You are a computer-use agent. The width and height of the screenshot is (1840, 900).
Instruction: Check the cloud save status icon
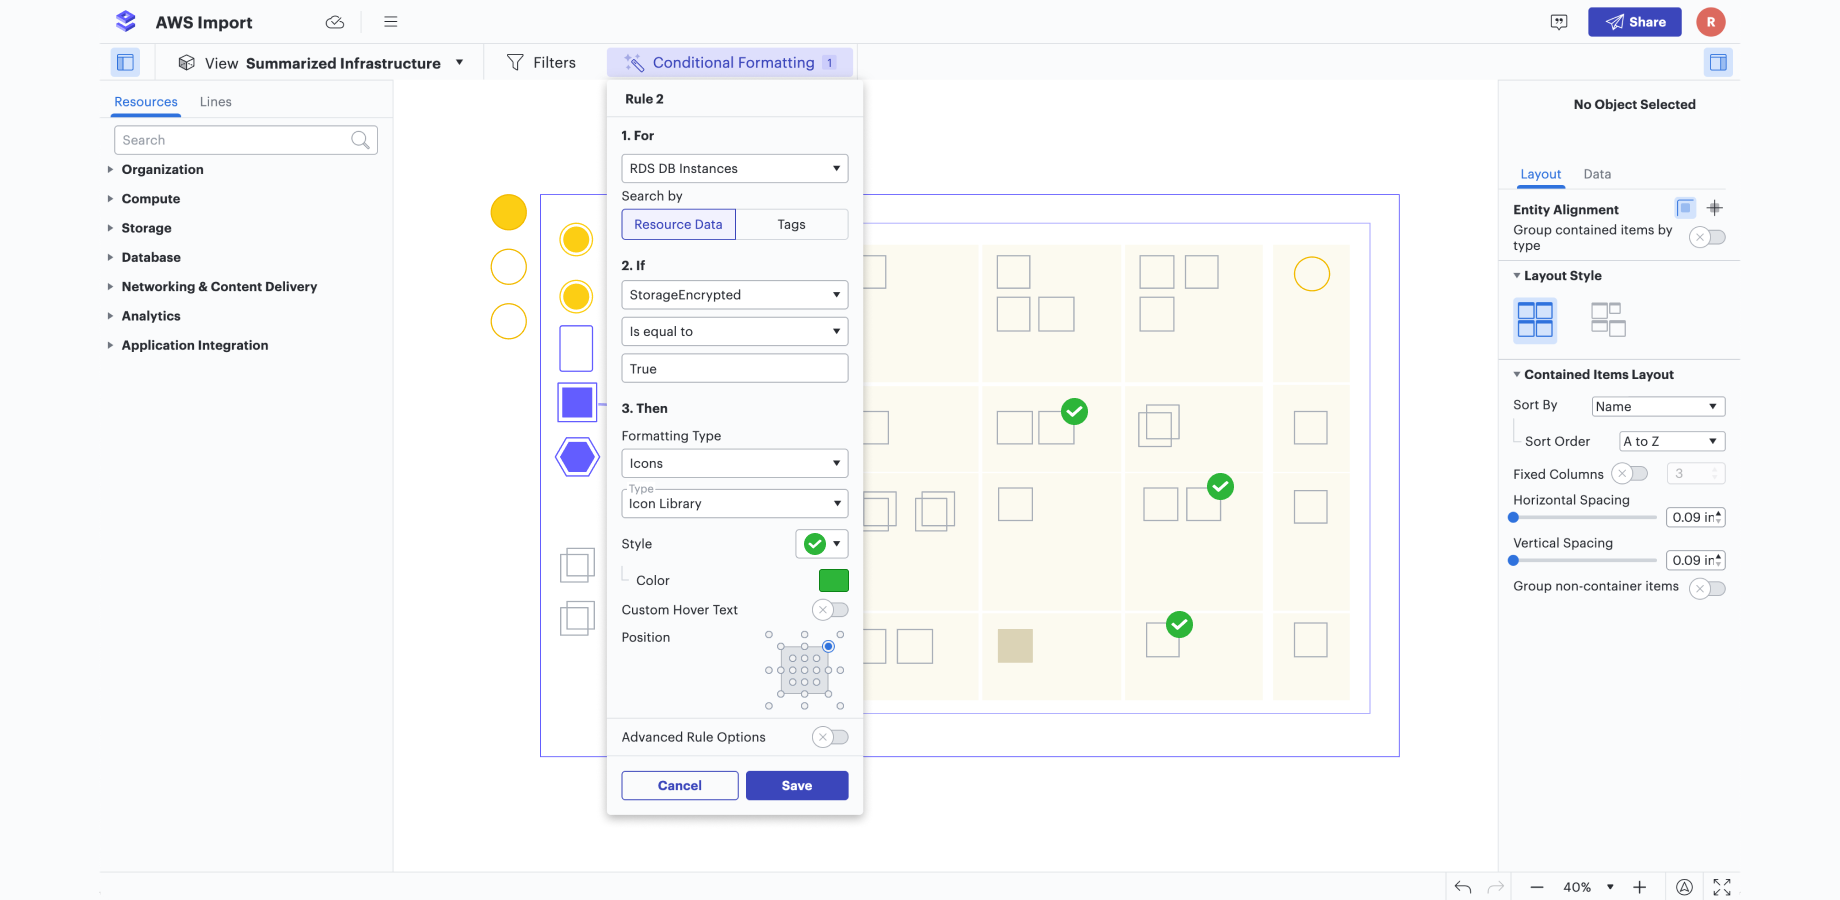[335, 22]
